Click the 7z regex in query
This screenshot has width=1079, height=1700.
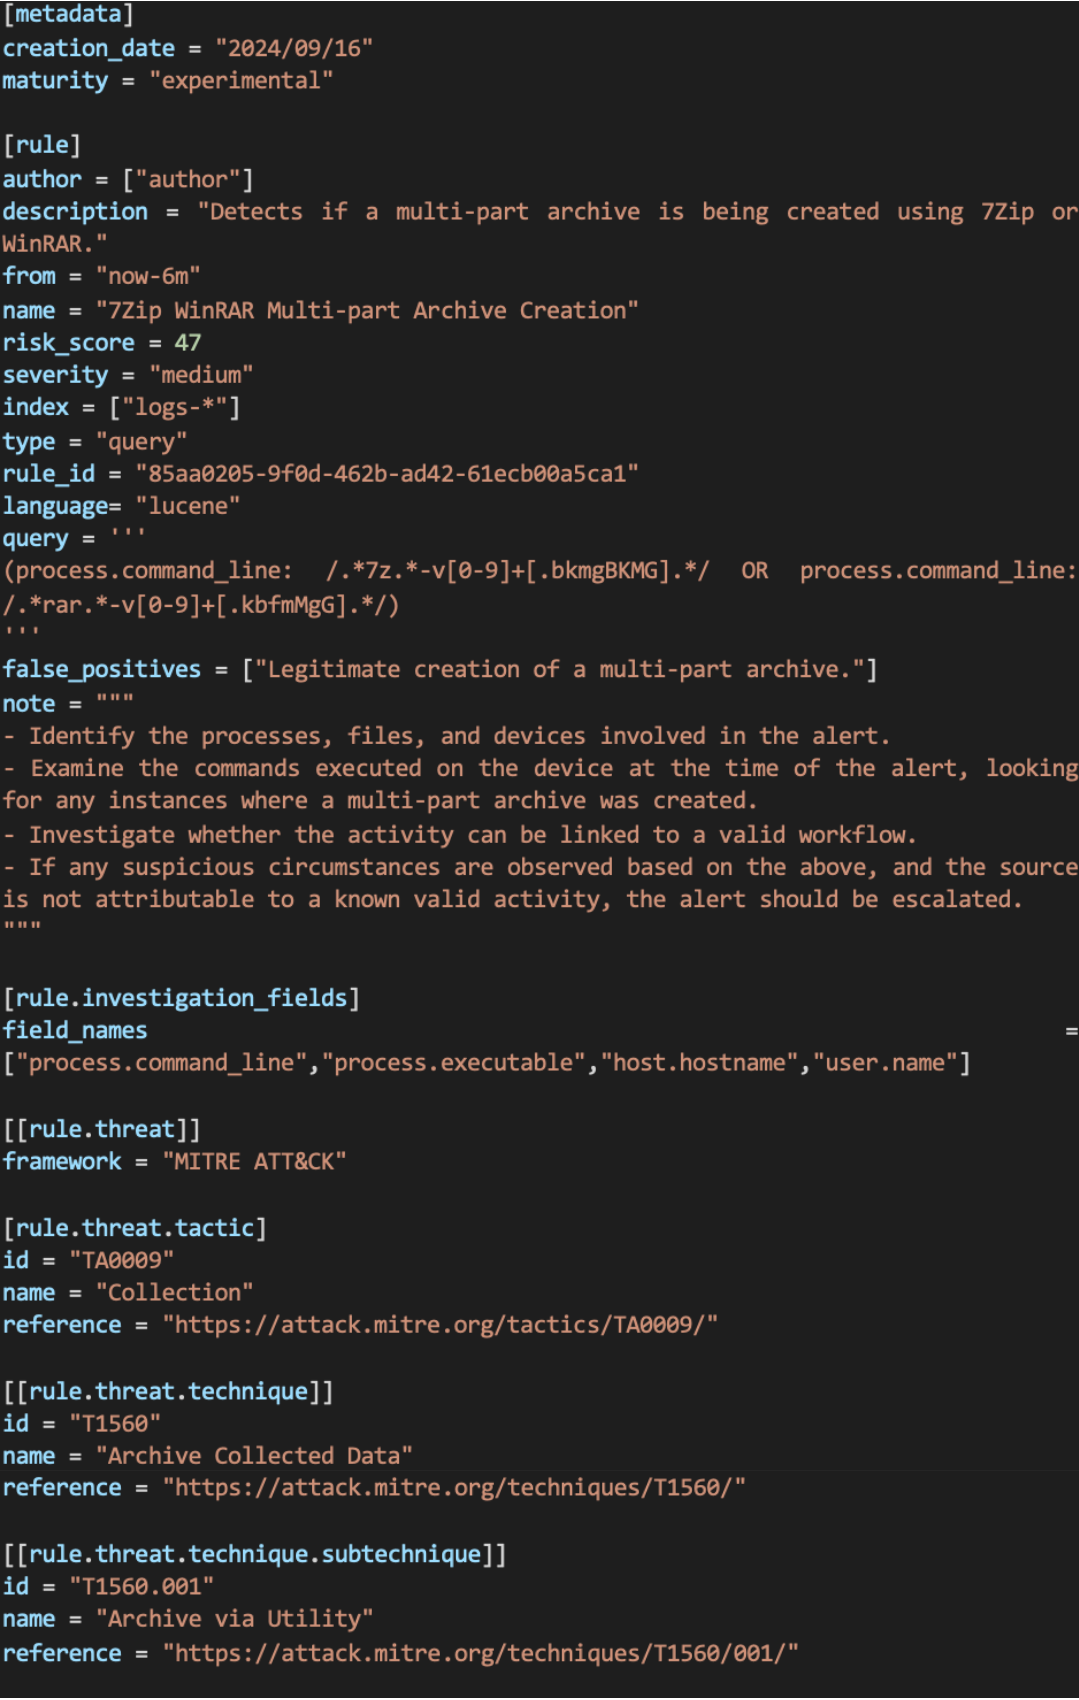518,571
